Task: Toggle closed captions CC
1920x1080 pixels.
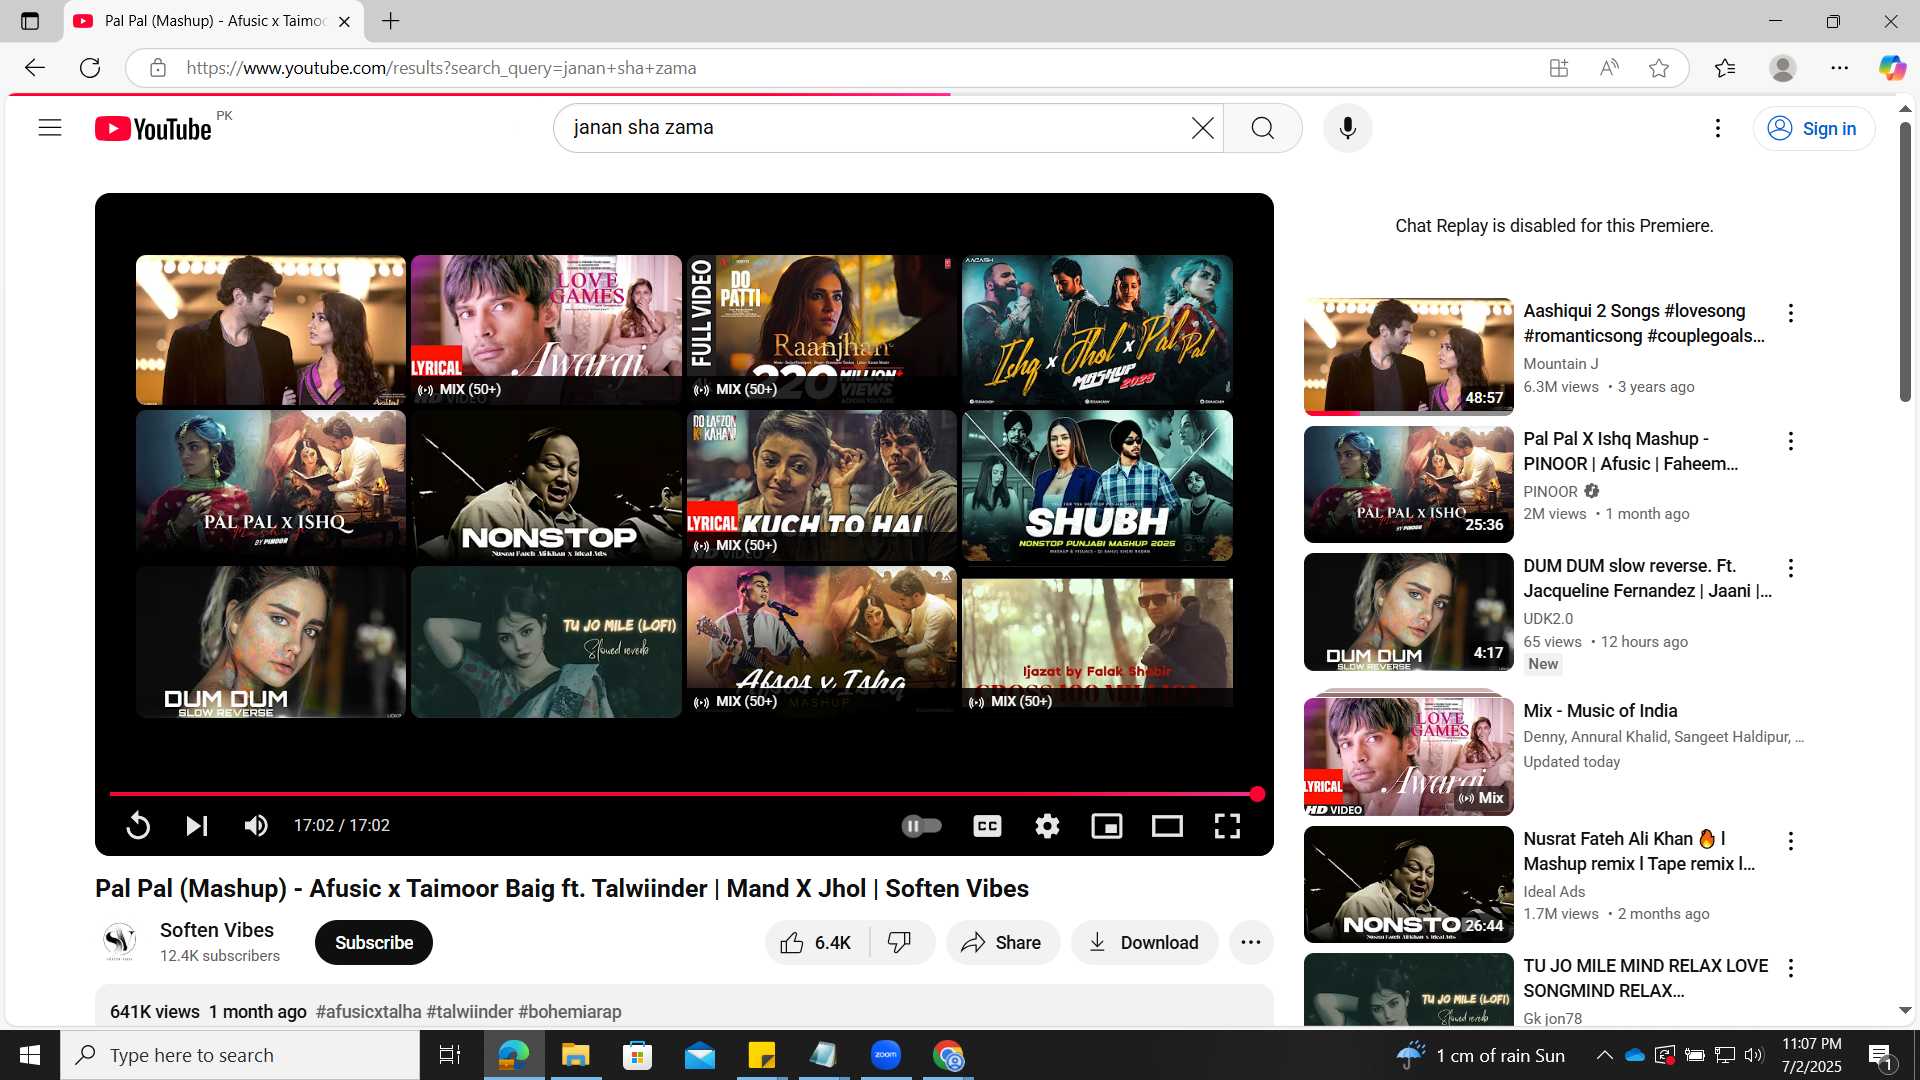Action: 987,826
